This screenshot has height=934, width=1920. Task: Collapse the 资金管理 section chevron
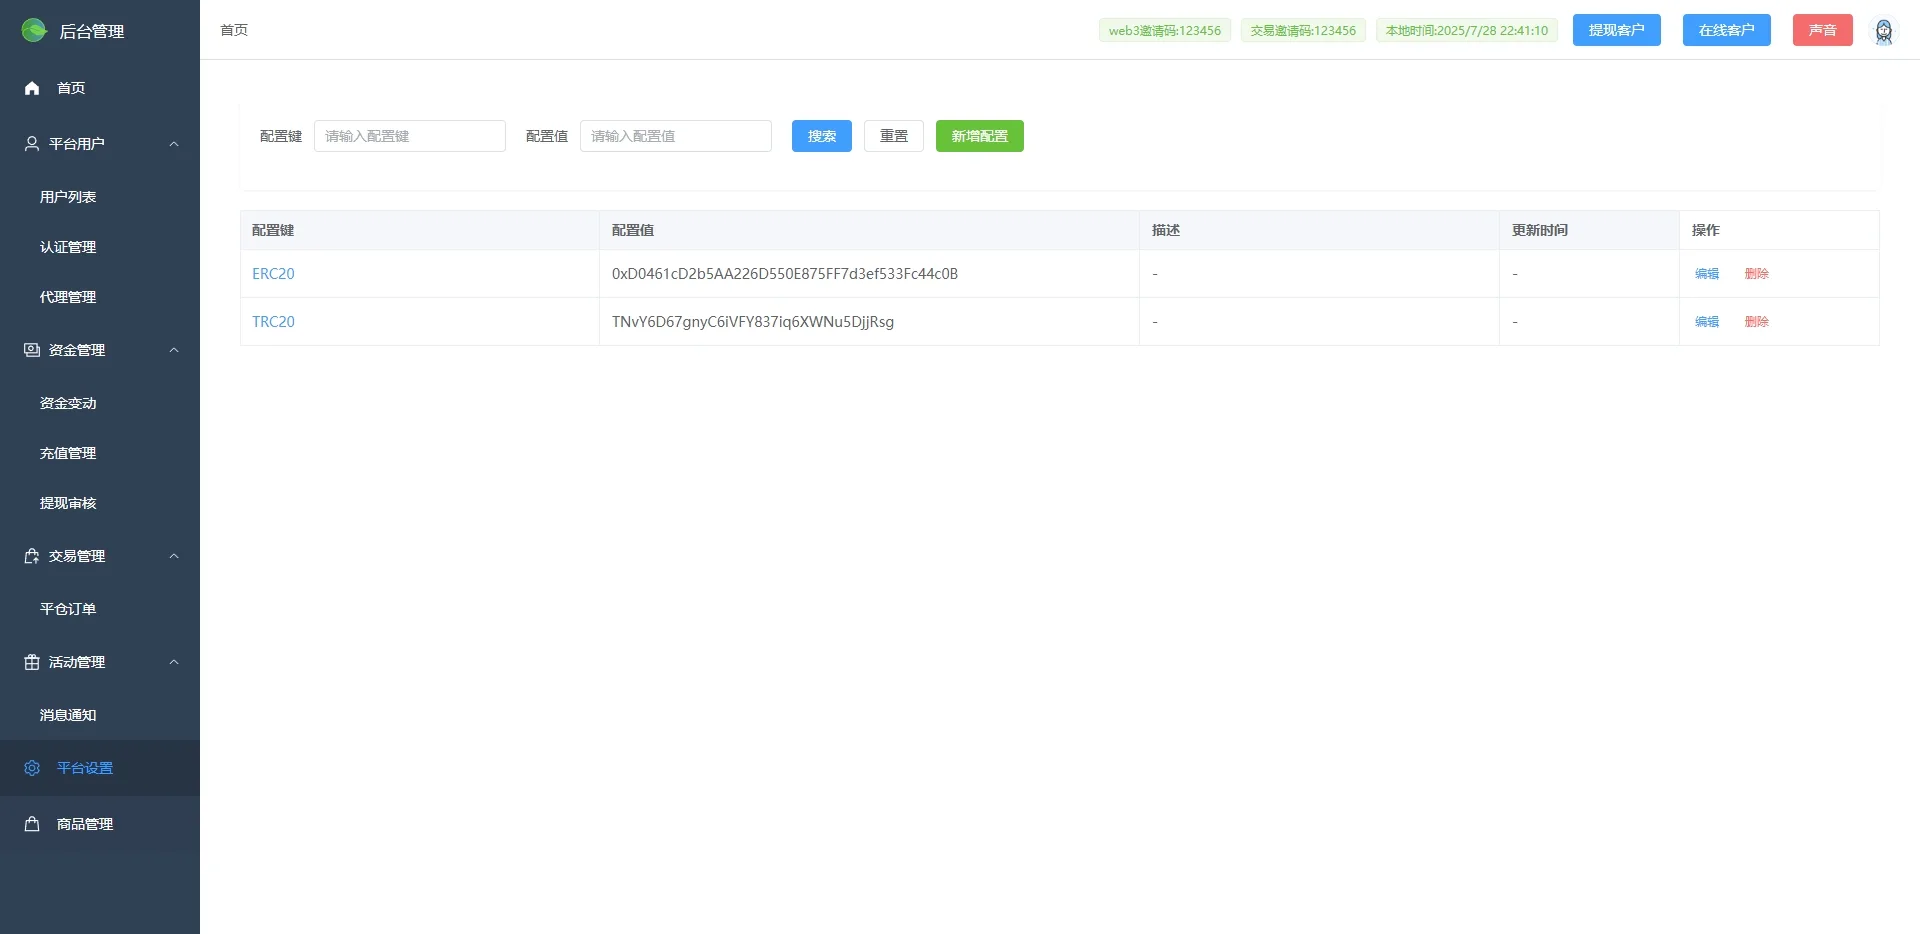tap(174, 350)
